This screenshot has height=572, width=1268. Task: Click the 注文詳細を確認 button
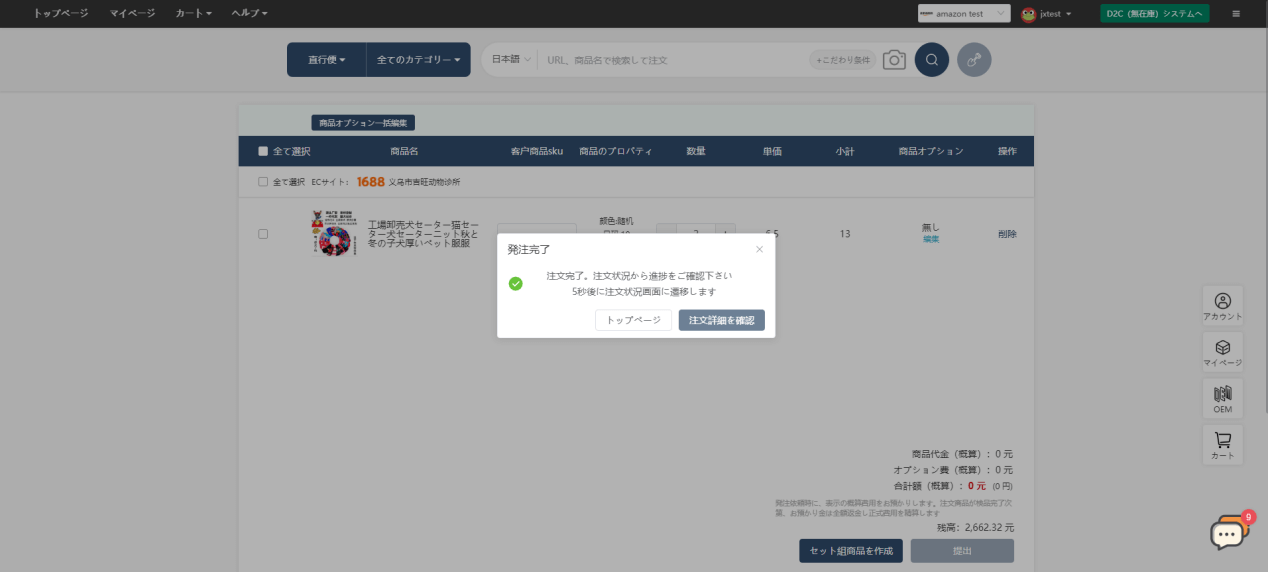coord(721,320)
